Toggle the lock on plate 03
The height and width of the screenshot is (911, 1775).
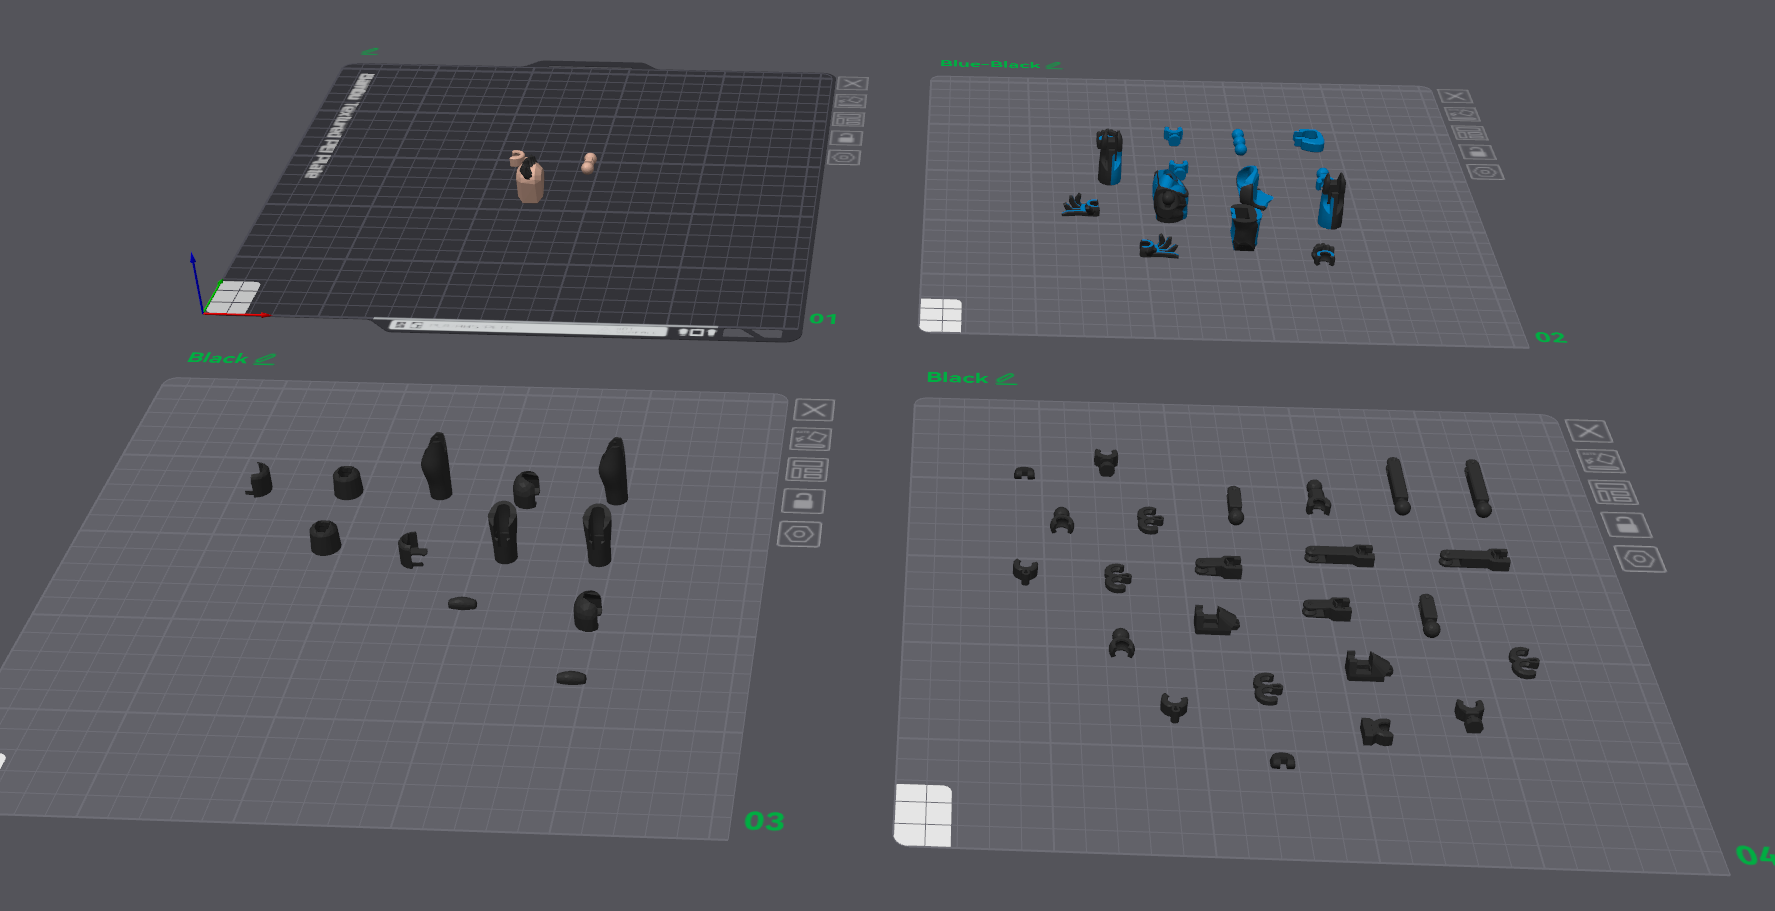[x=803, y=501]
